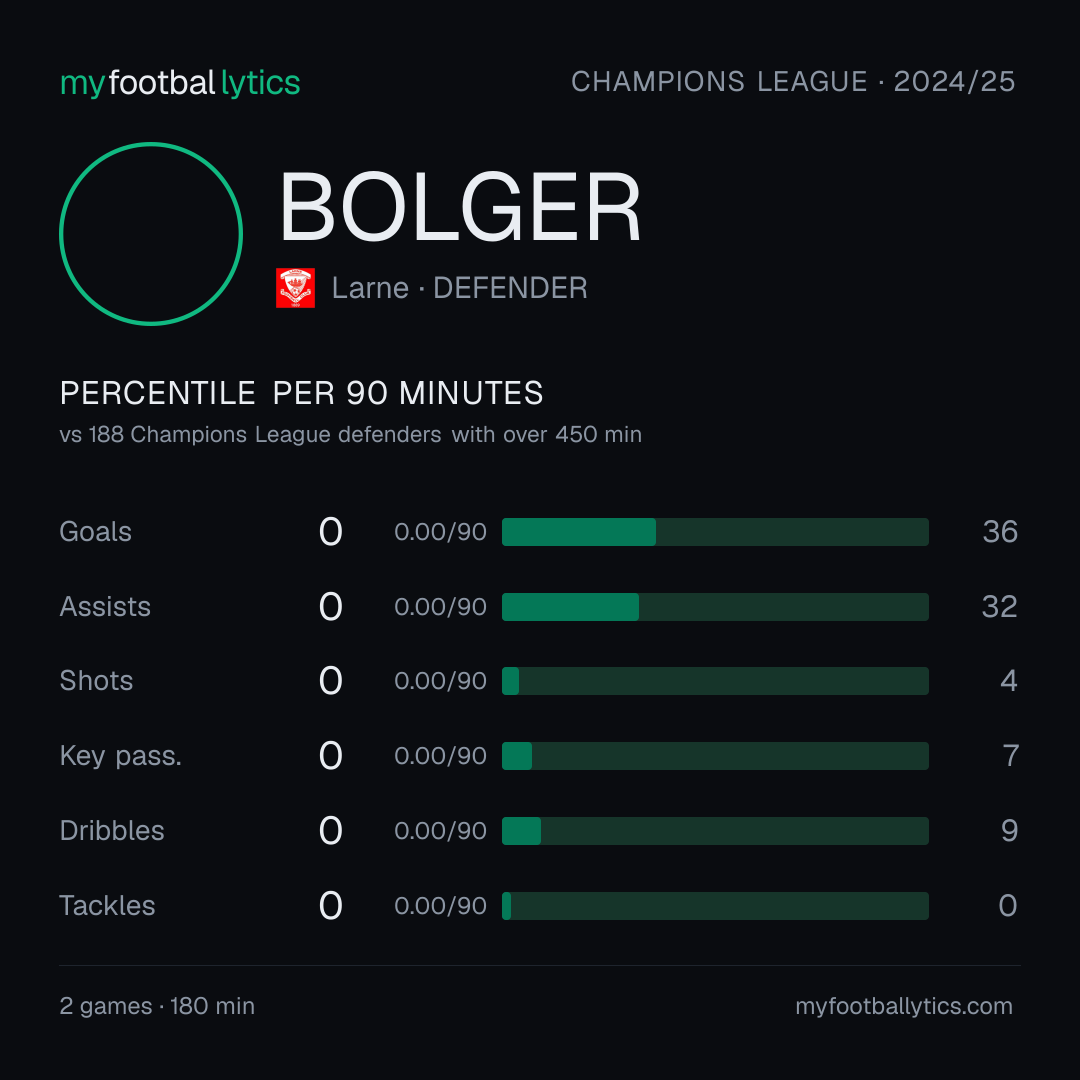The height and width of the screenshot is (1080, 1080).
Task: Click the empty player photo circle
Action: pos(151,233)
